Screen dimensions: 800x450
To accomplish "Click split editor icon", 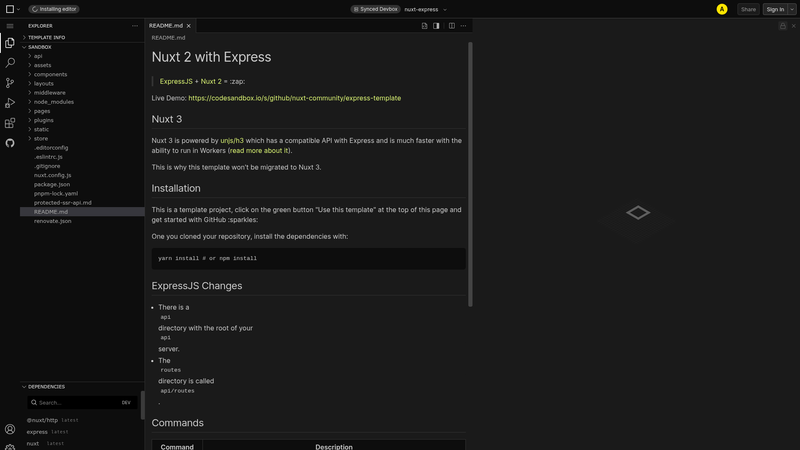I will coord(452,26).
